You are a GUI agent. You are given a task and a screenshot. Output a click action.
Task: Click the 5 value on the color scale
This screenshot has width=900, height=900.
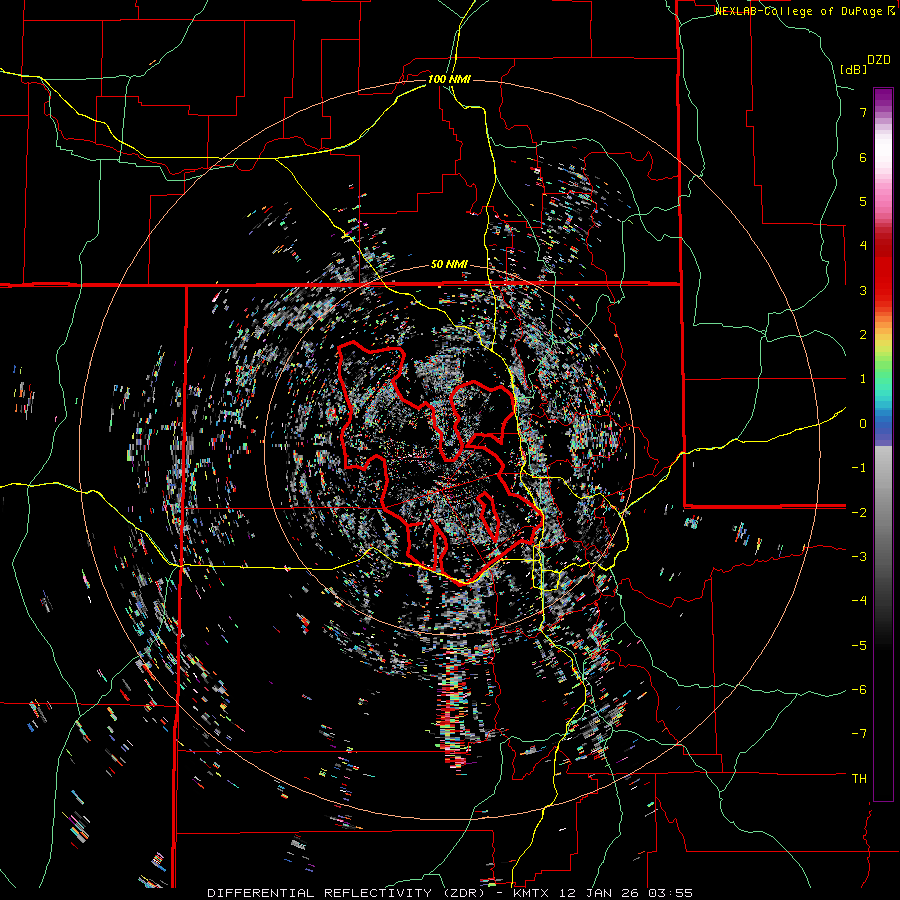point(863,201)
